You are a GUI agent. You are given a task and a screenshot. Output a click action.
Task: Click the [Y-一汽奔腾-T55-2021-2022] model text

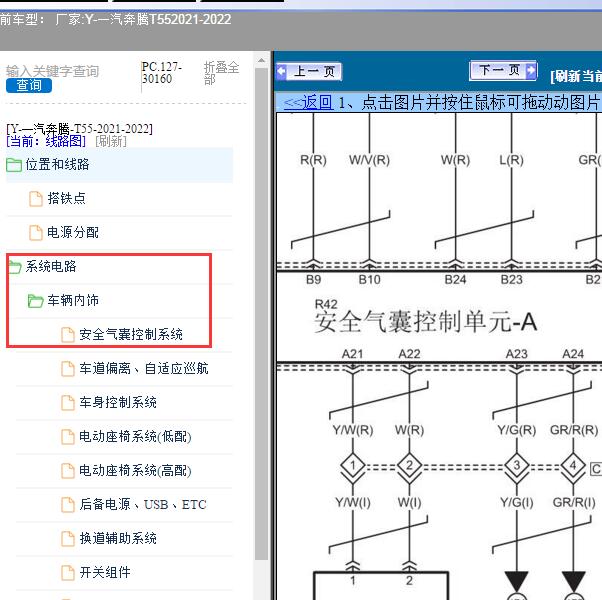point(79,129)
